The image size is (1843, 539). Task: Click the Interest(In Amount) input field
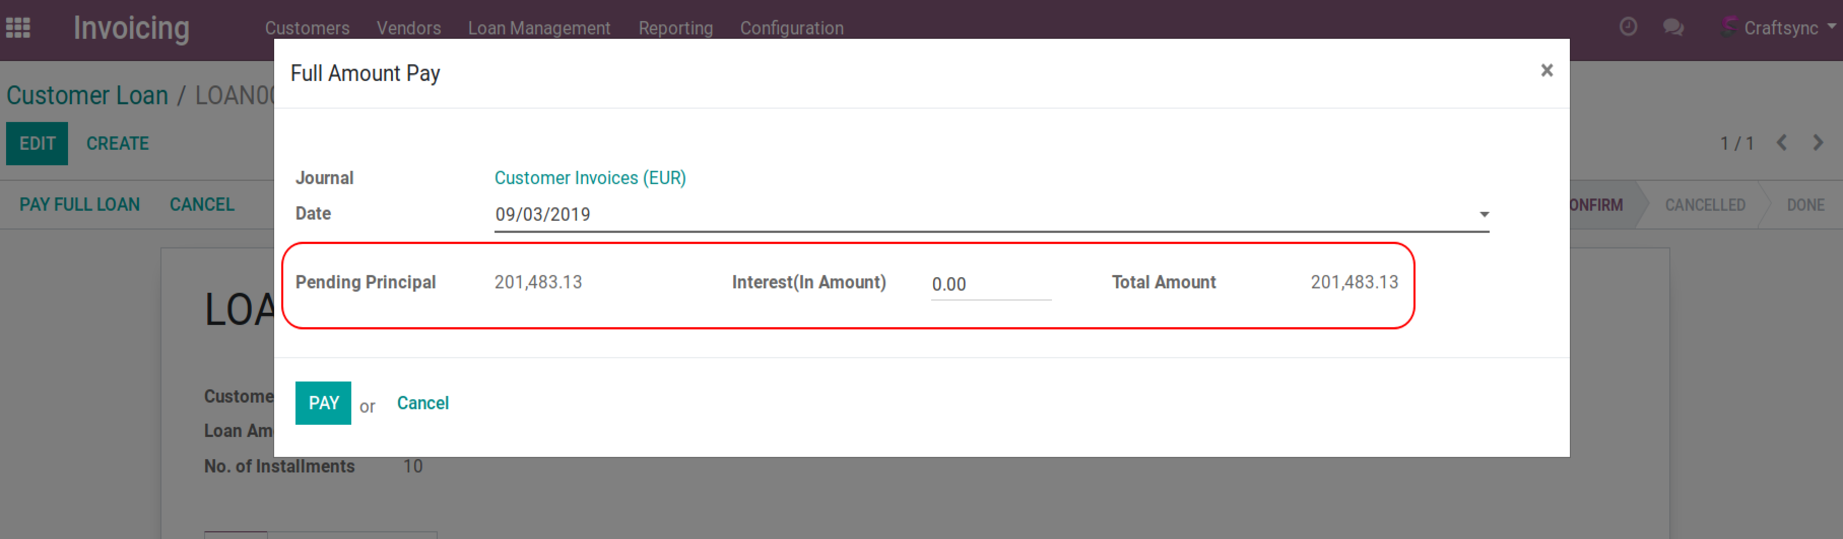pyautogui.click(x=990, y=284)
